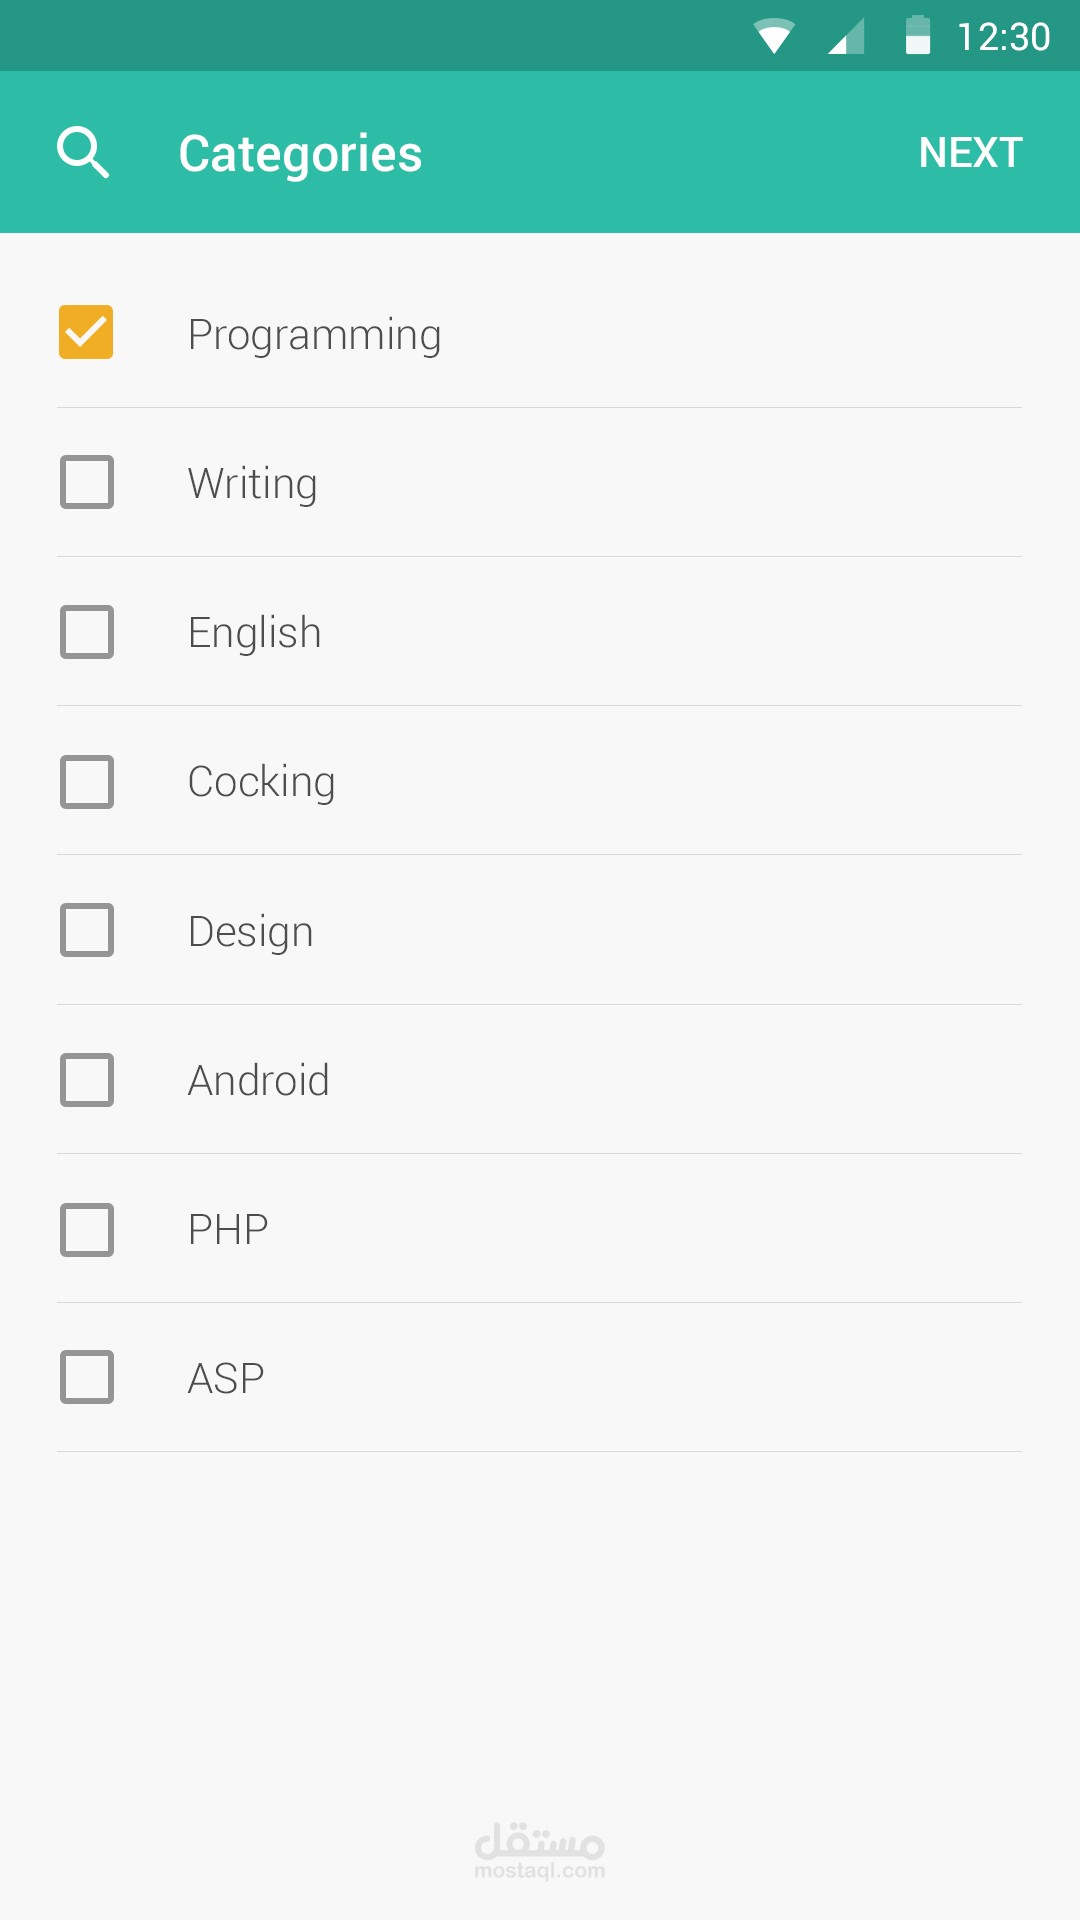The height and width of the screenshot is (1920, 1080).
Task: Check the Writing checkbox
Action: (86, 482)
